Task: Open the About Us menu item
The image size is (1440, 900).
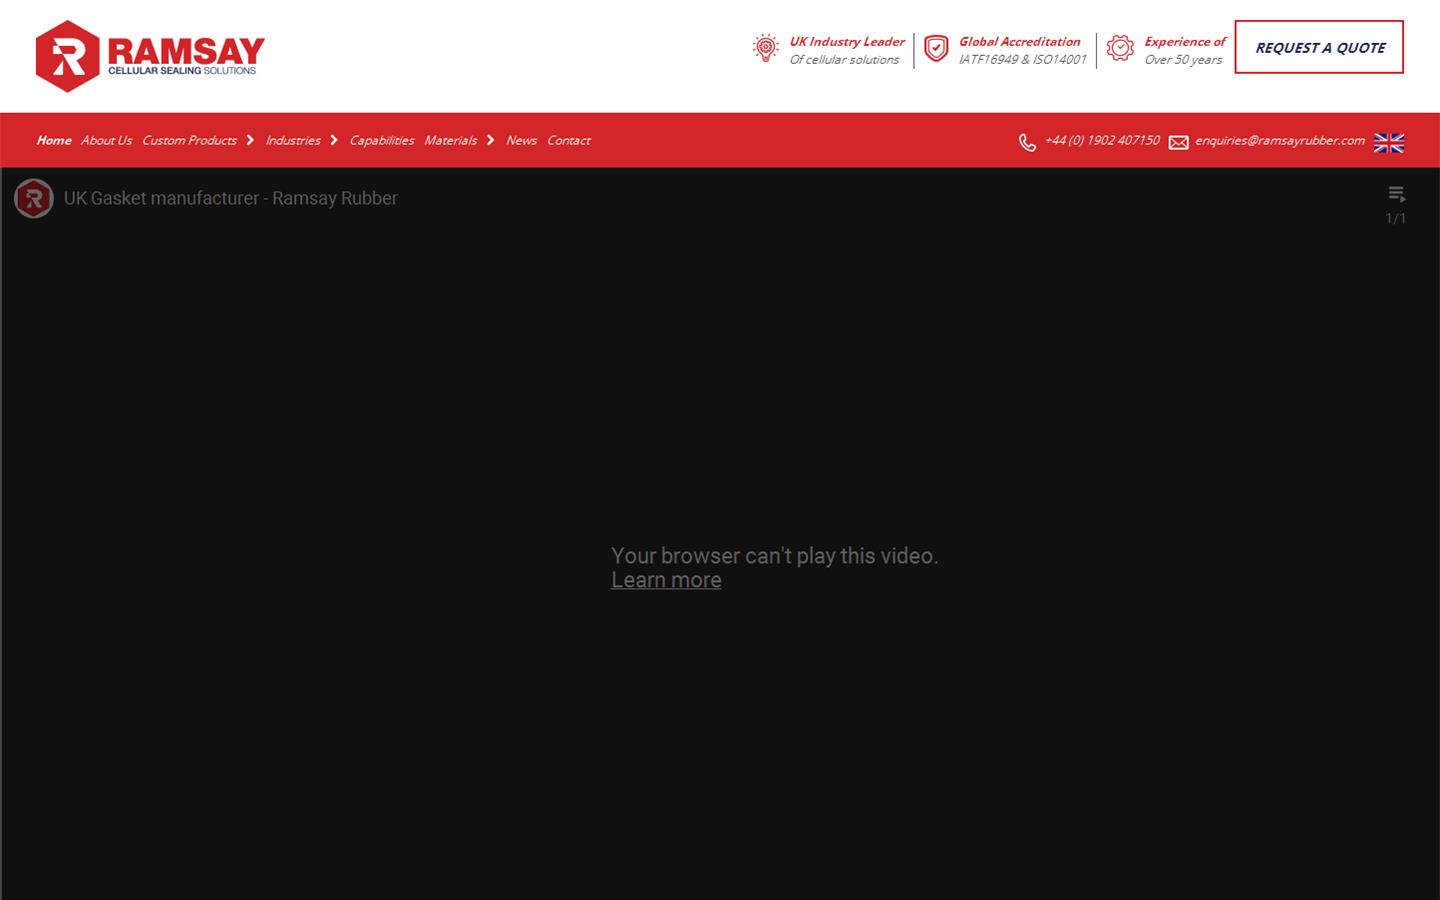Action: click(106, 140)
